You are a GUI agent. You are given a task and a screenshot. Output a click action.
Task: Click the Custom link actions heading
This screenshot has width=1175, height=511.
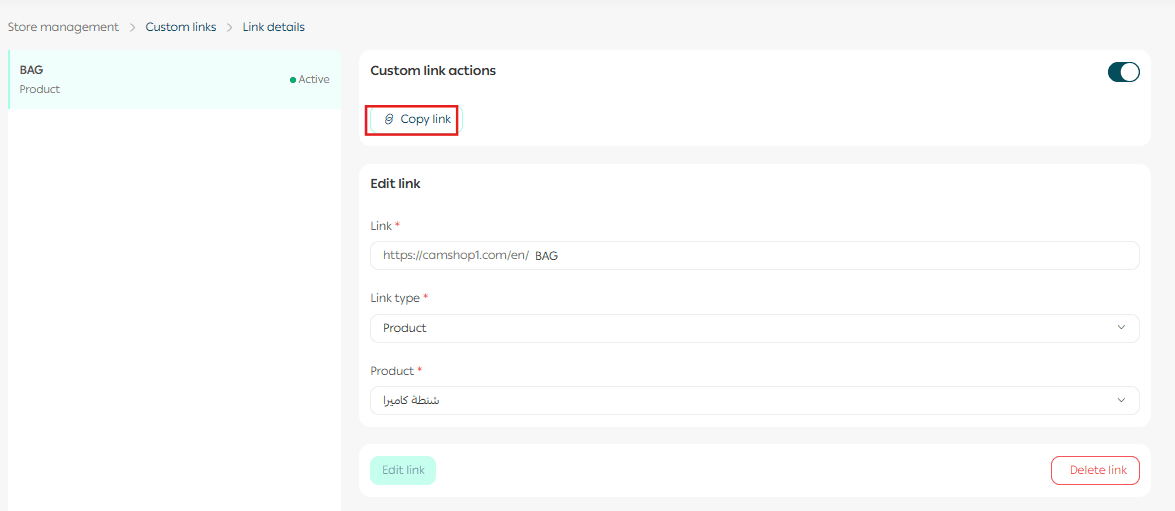pos(433,71)
